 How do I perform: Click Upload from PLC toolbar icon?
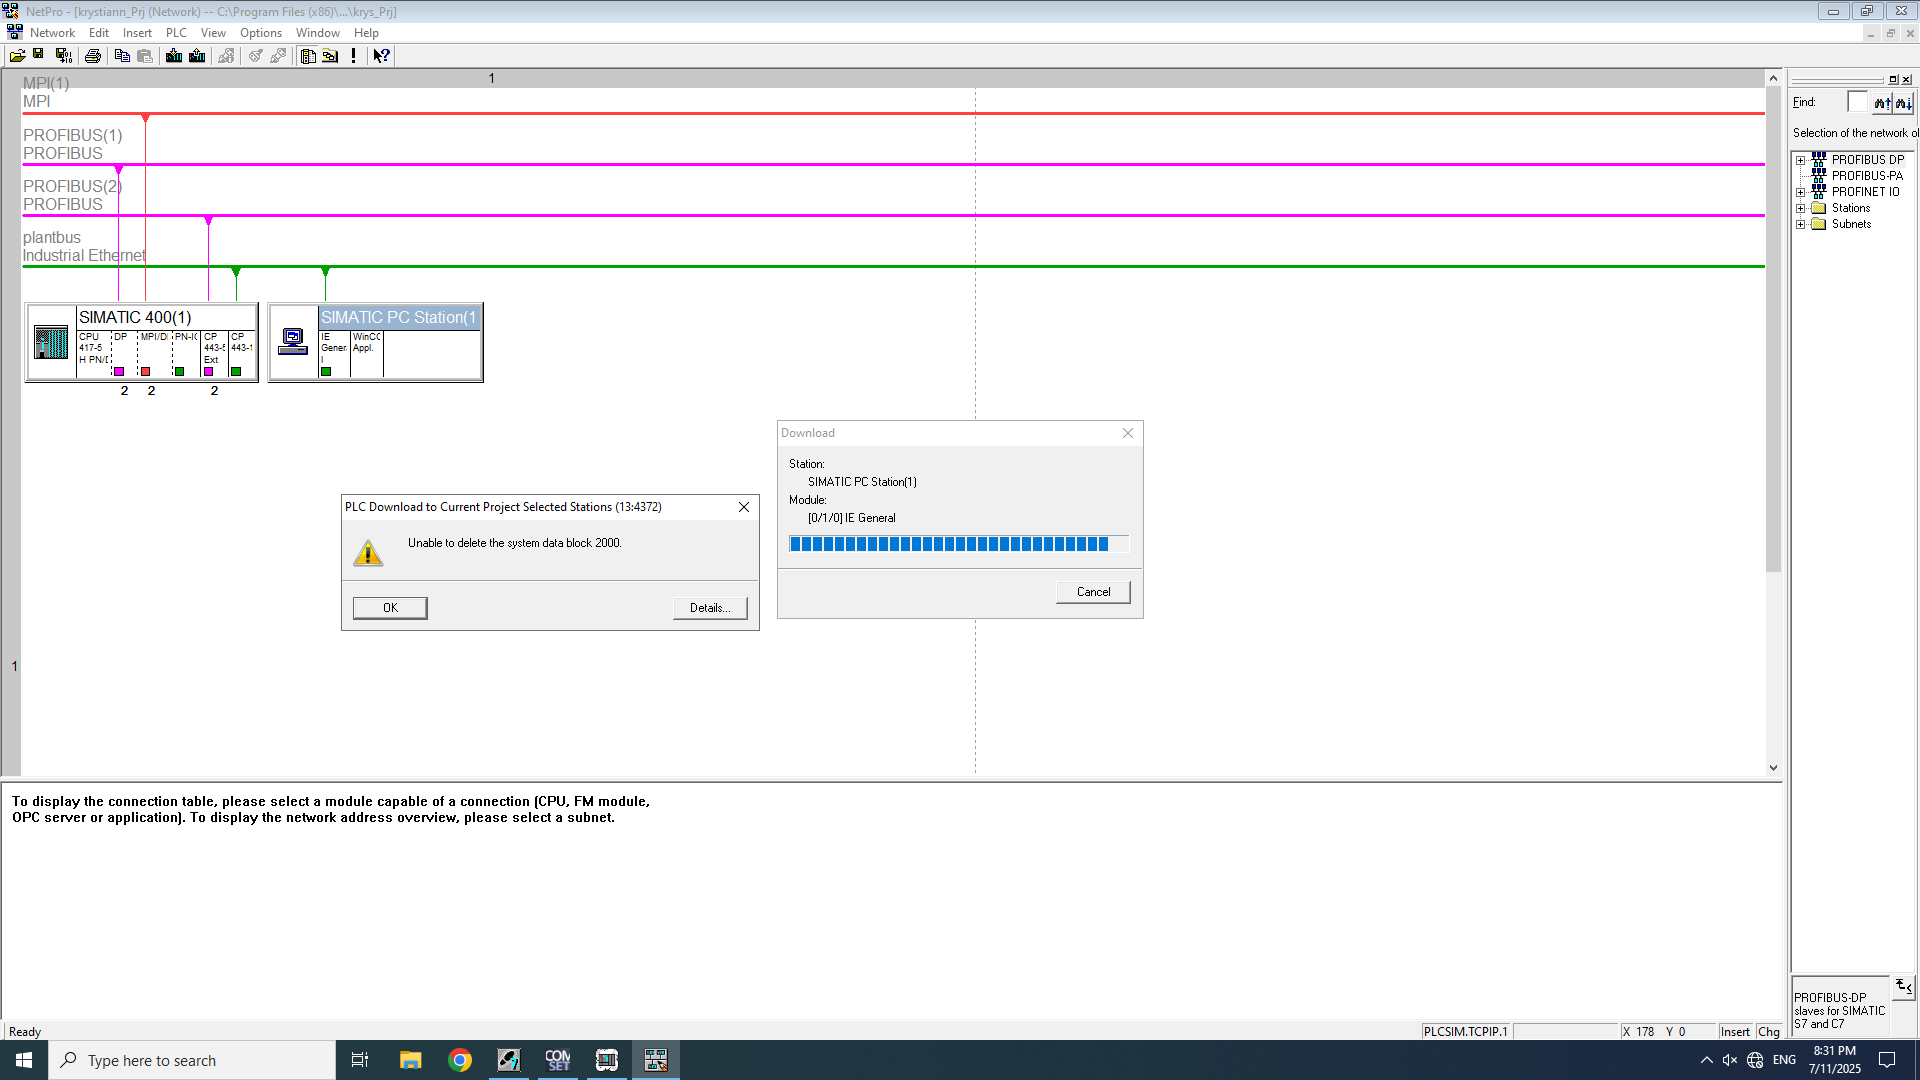click(x=197, y=56)
